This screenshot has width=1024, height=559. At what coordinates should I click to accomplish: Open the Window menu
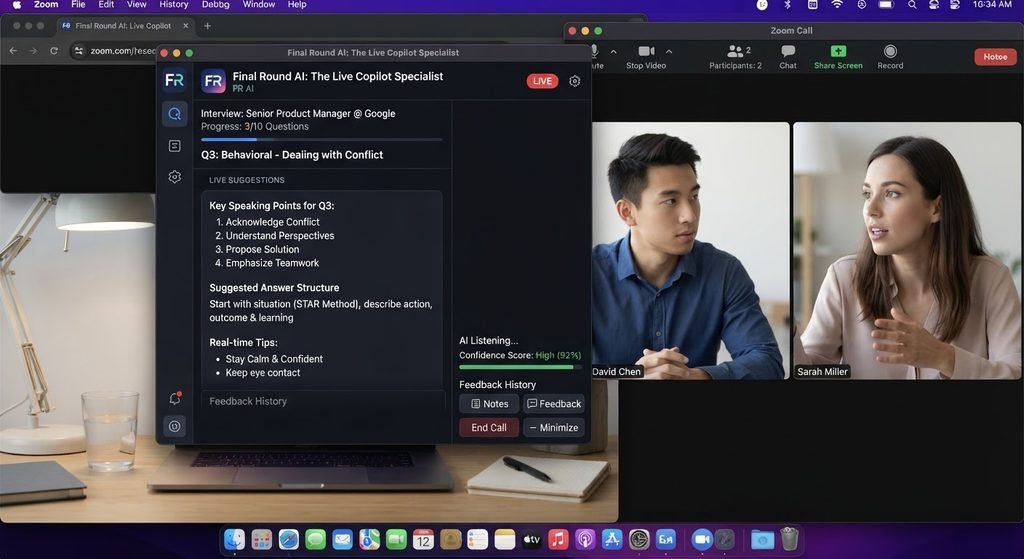[259, 5]
